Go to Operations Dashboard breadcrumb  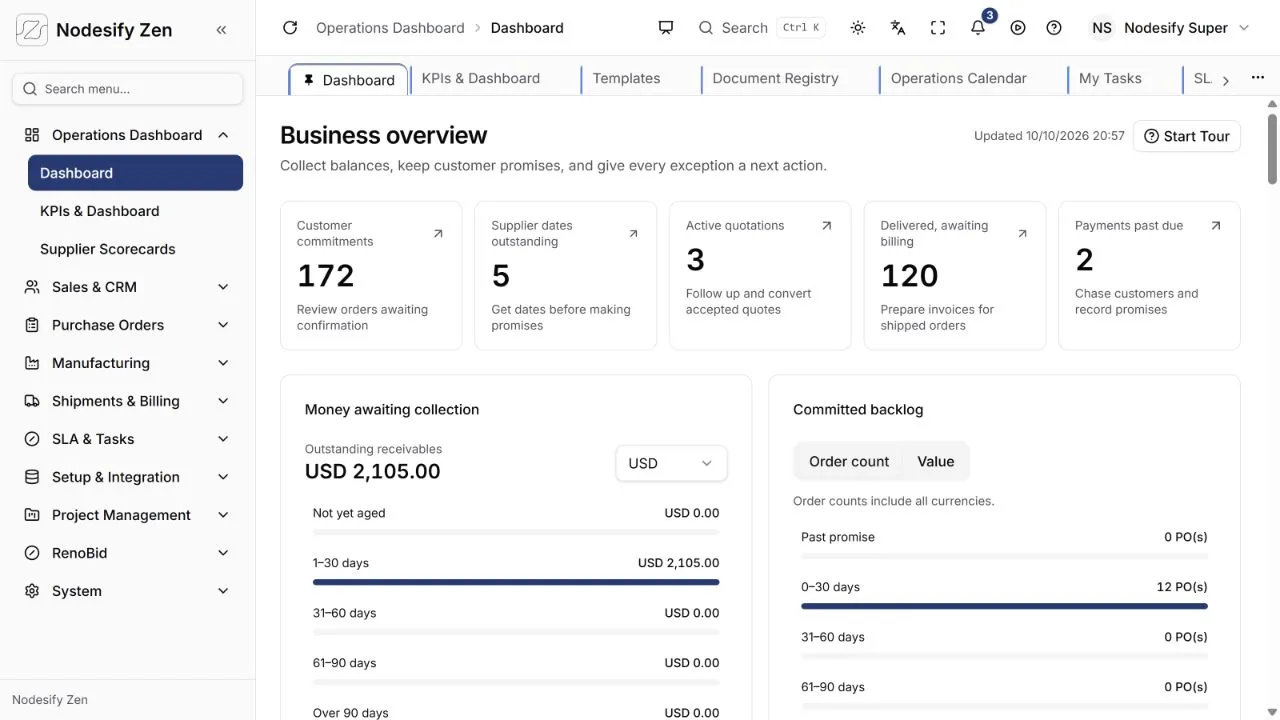click(390, 28)
